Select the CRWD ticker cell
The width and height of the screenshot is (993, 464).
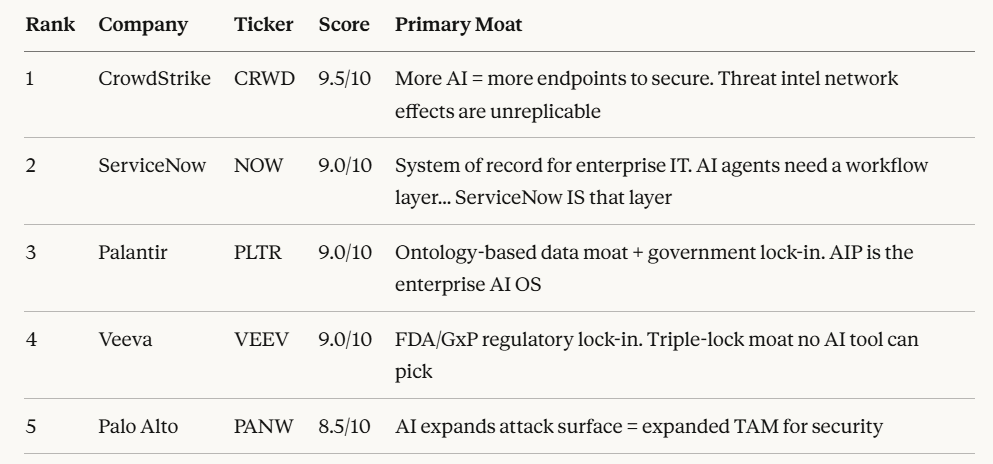coord(264,78)
